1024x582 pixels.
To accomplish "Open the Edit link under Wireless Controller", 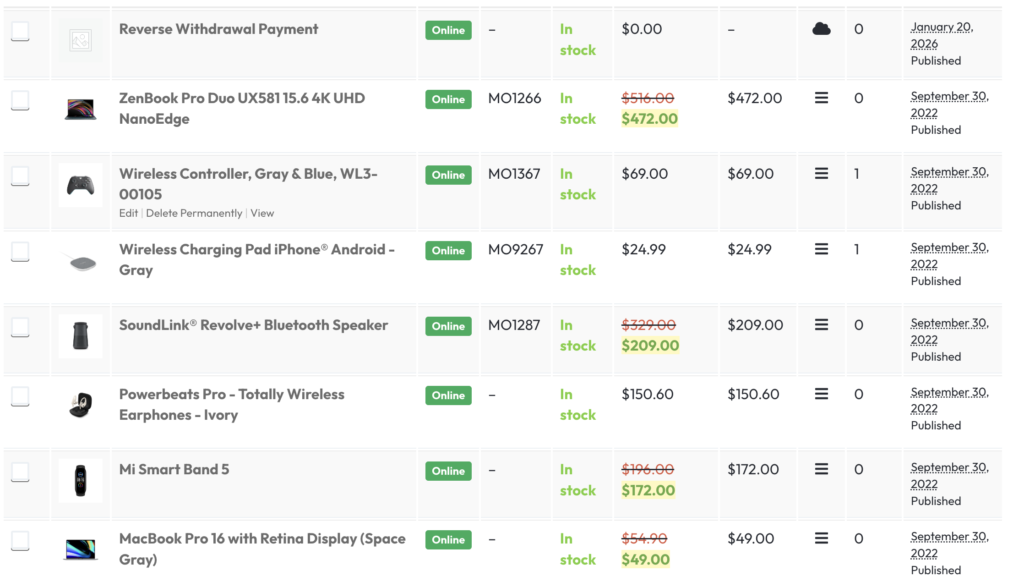I will click(128, 213).
